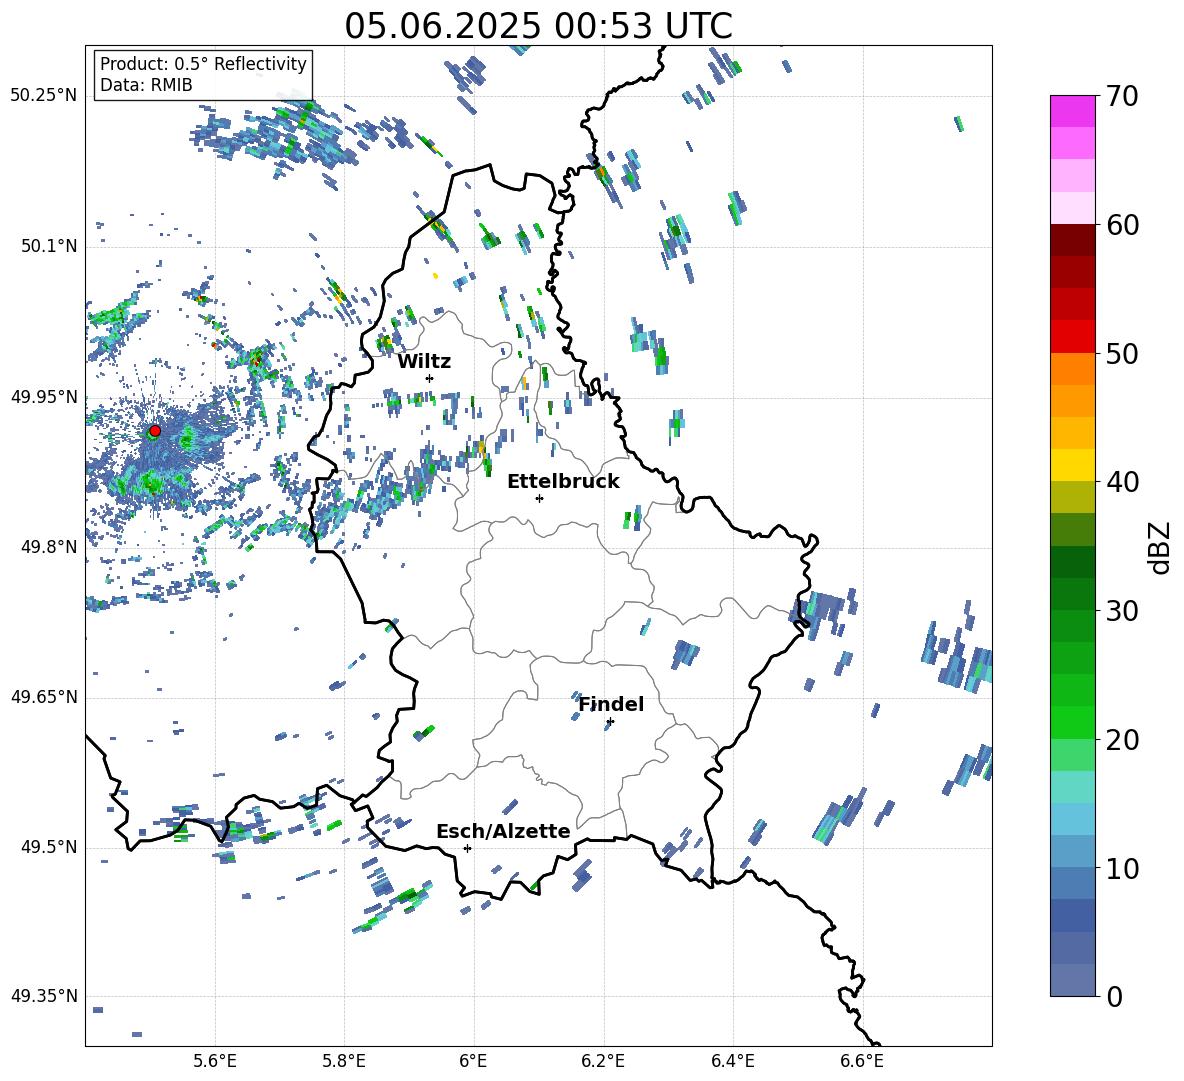The height and width of the screenshot is (1081, 1184).
Task: Click the 50.25°N latitude label
Action: coord(45,96)
